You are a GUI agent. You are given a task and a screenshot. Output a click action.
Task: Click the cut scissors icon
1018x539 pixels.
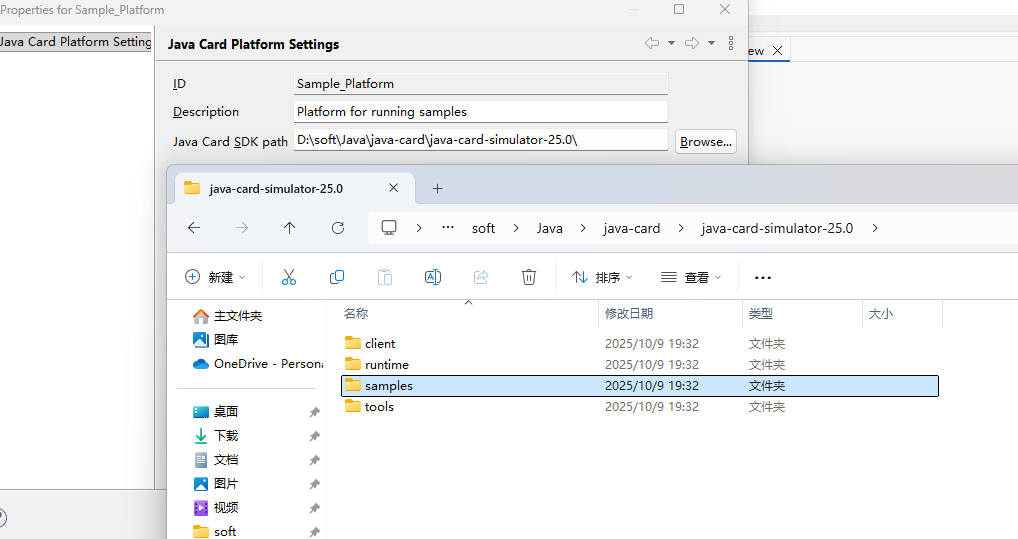pyautogui.click(x=289, y=277)
